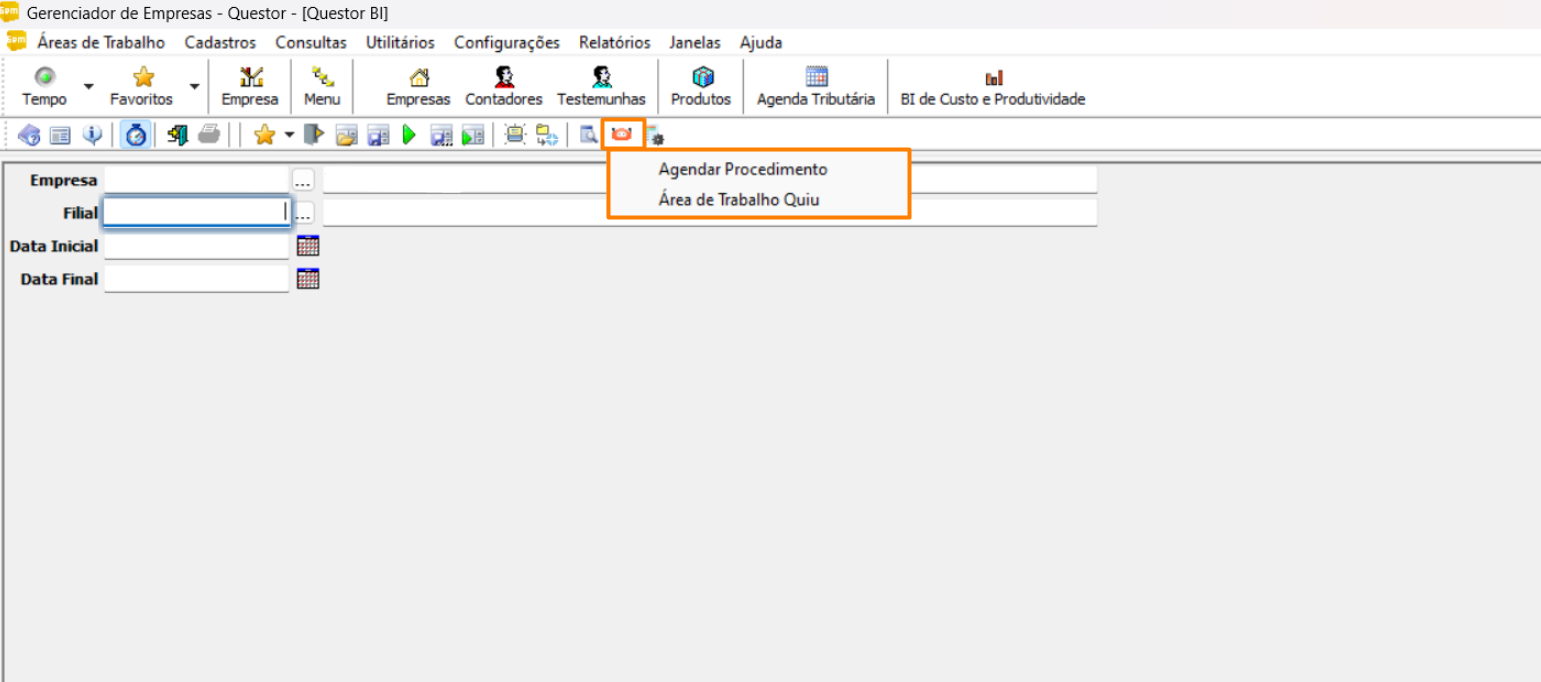Image resolution: width=1541 pixels, height=682 pixels.
Task: Choose Área de Trabalho Quiu option
Action: [x=738, y=200]
